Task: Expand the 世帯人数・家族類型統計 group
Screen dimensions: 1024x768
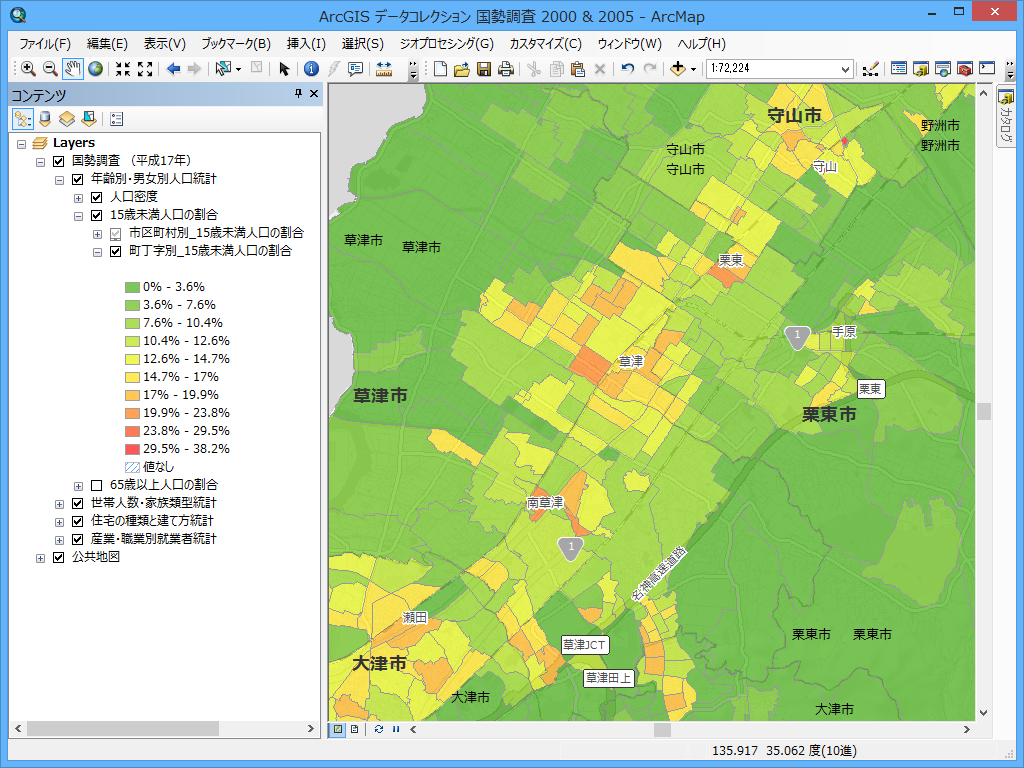Action: tap(59, 503)
